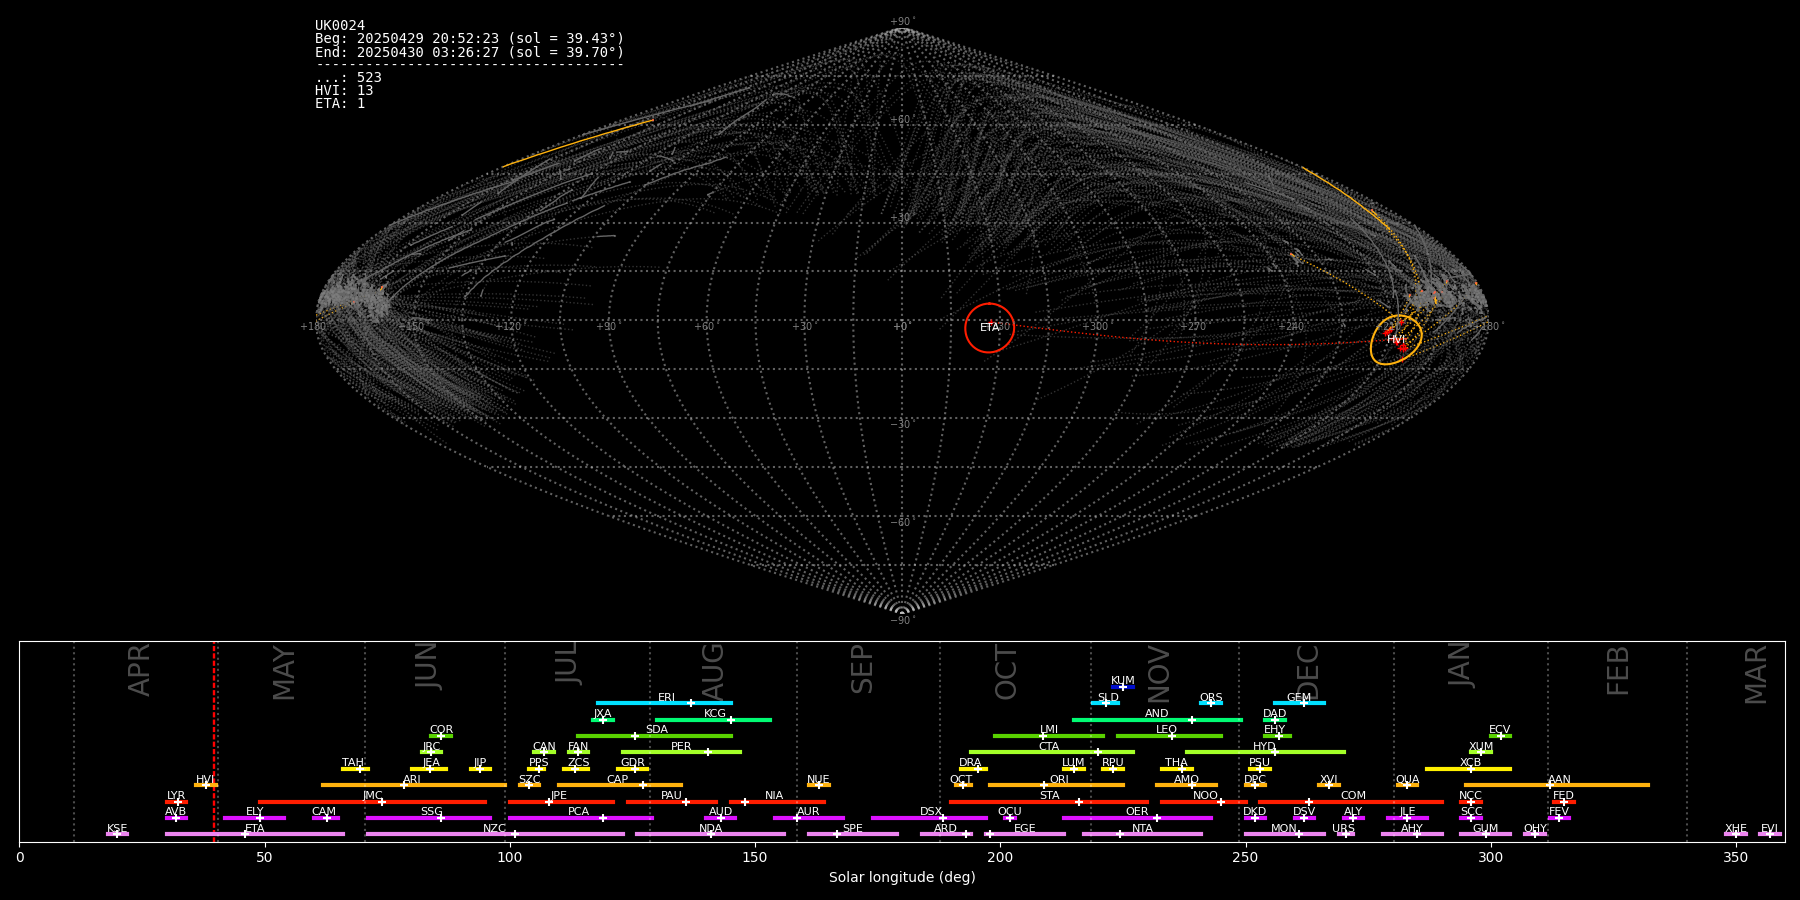
Task: Click the Solar longitude (deg) axis title
Action: [902, 877]
